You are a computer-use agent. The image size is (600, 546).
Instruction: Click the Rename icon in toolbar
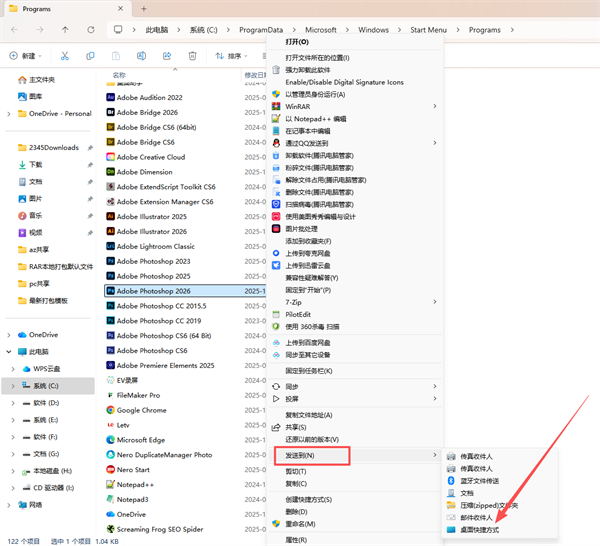[x=141, y=56]
